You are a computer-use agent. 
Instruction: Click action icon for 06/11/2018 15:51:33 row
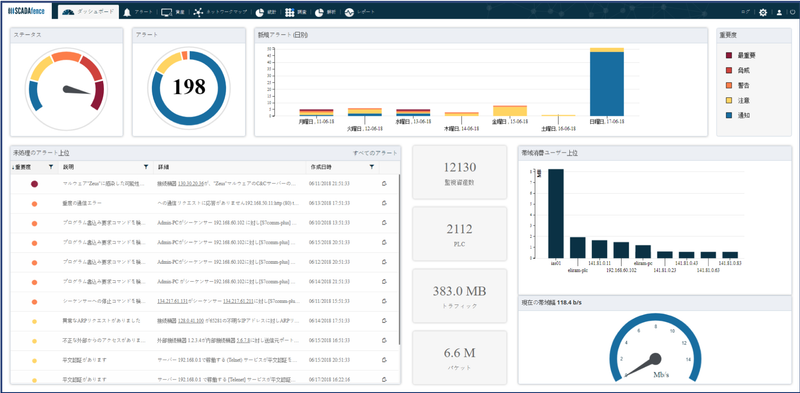tap(385, 302)
